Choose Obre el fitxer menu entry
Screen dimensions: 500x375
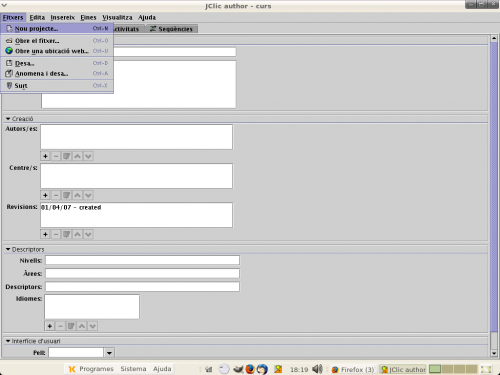coord(57,41)
